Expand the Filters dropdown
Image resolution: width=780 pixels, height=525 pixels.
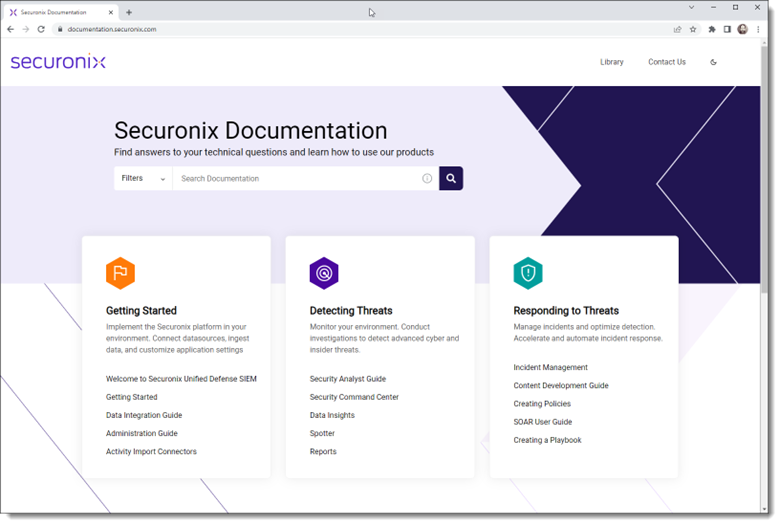click(x=143, y=178)
